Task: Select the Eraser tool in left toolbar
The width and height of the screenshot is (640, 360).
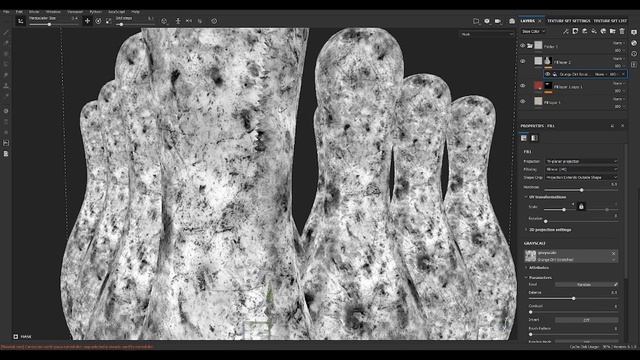Action: (6, 43)
